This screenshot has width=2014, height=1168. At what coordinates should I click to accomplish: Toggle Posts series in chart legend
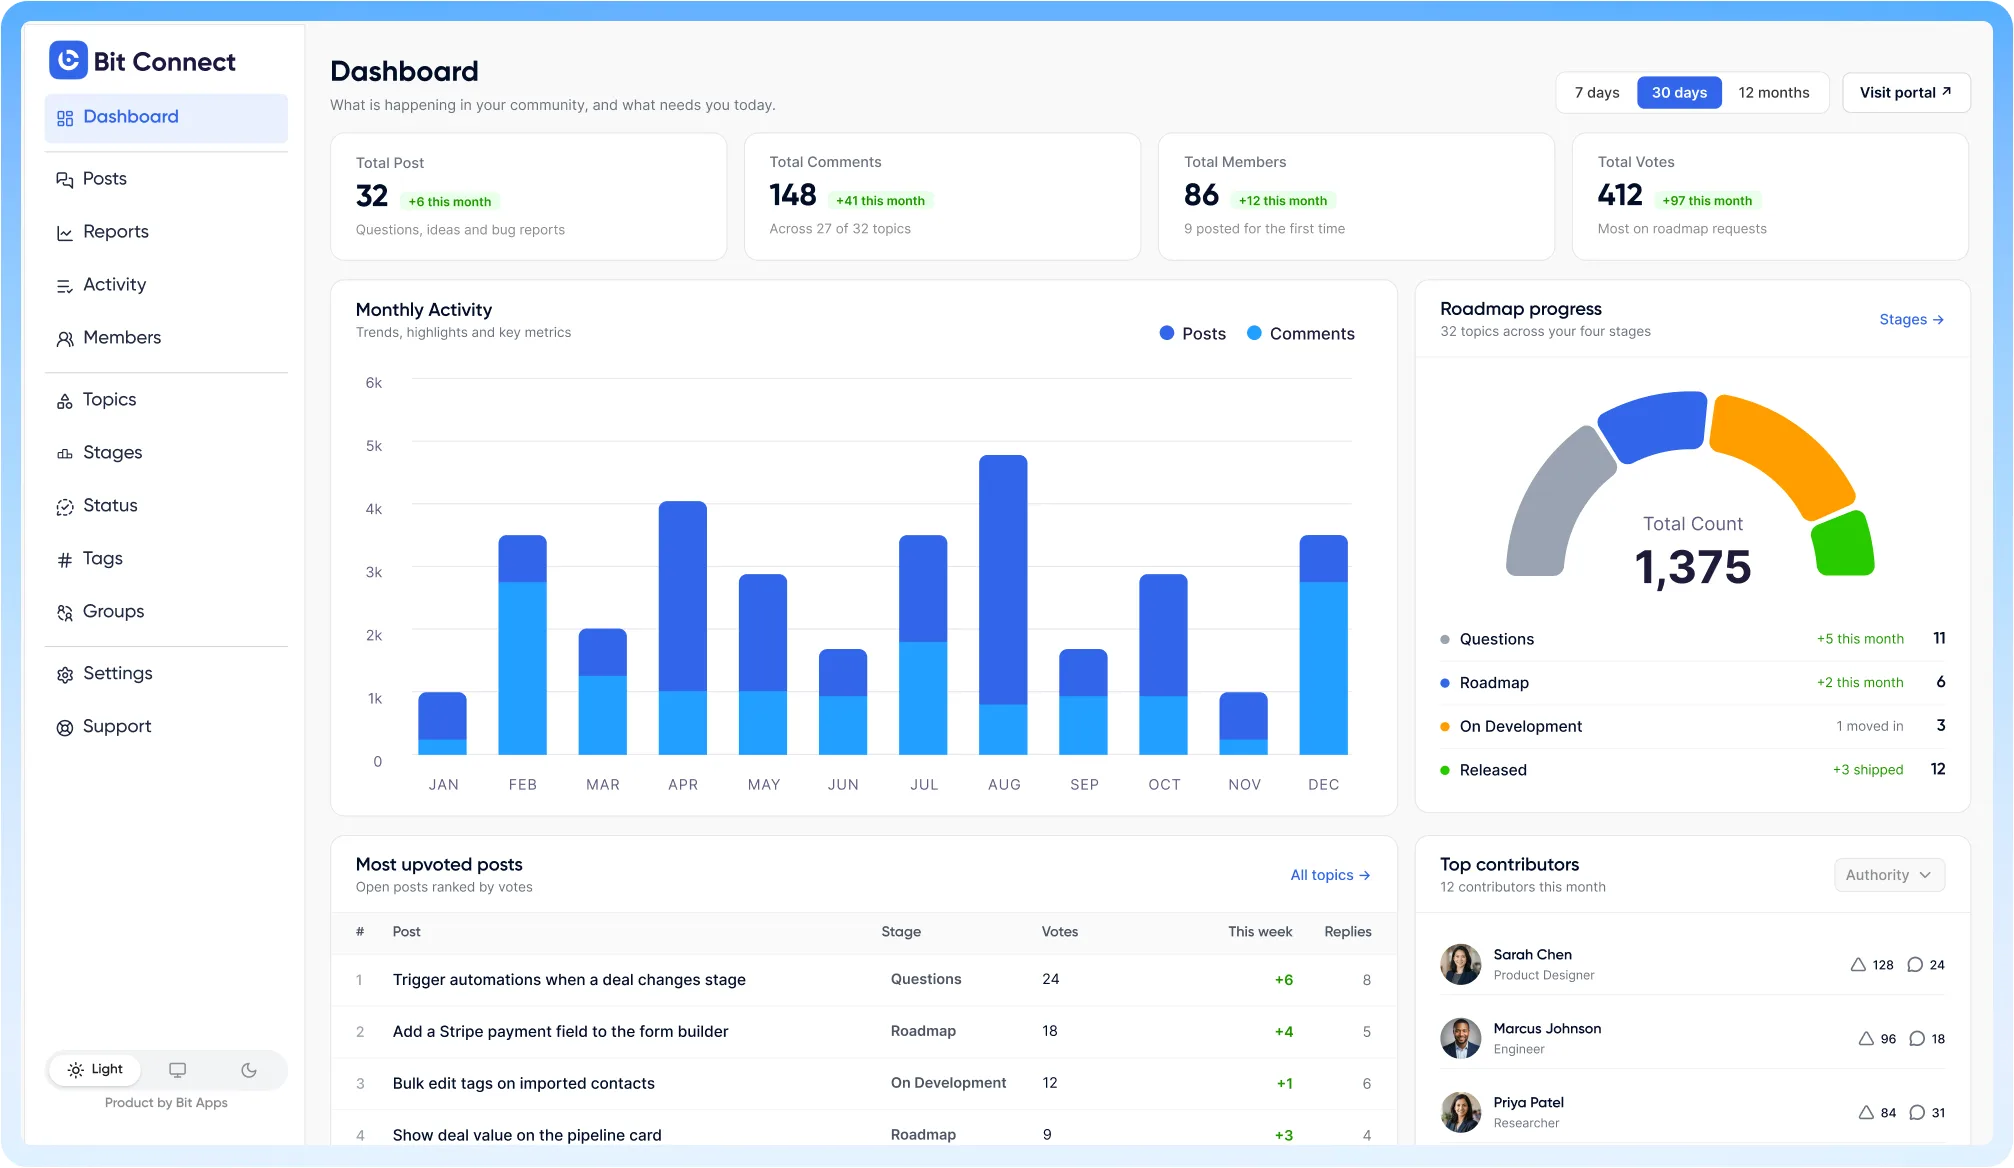pos(1192,334)
